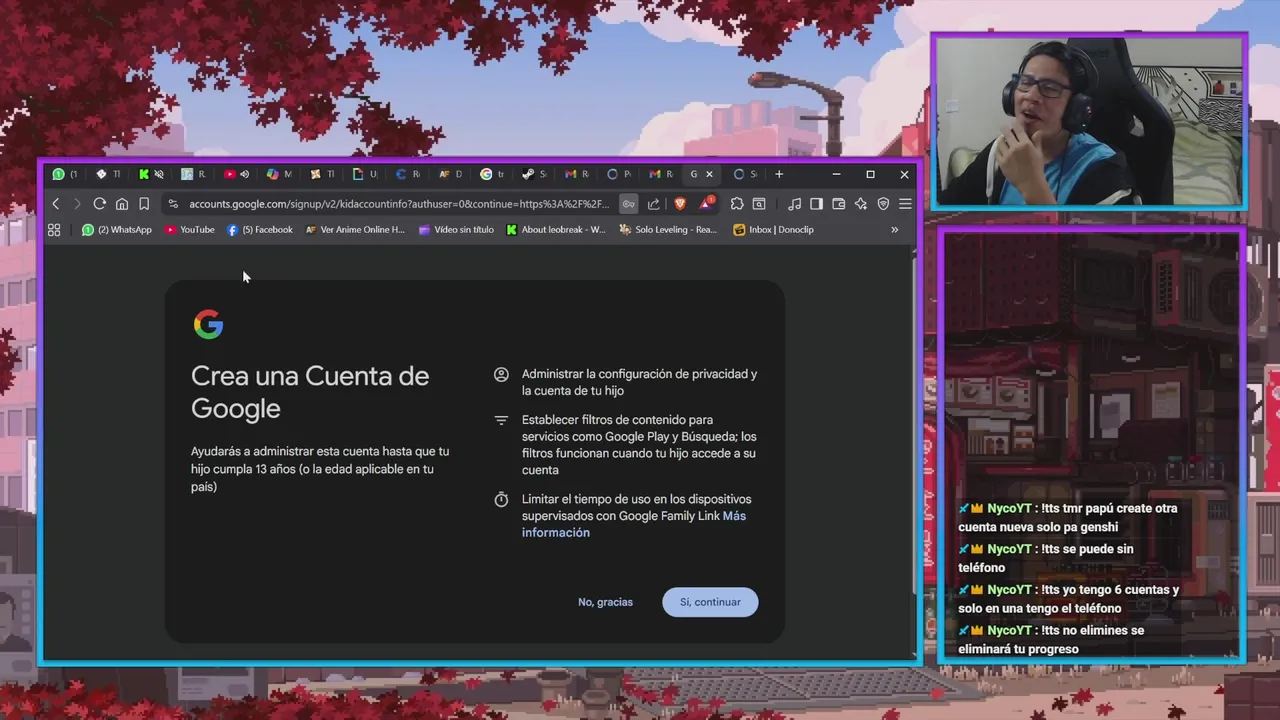Click the 'No, gracias' button

tap(605, 602)
